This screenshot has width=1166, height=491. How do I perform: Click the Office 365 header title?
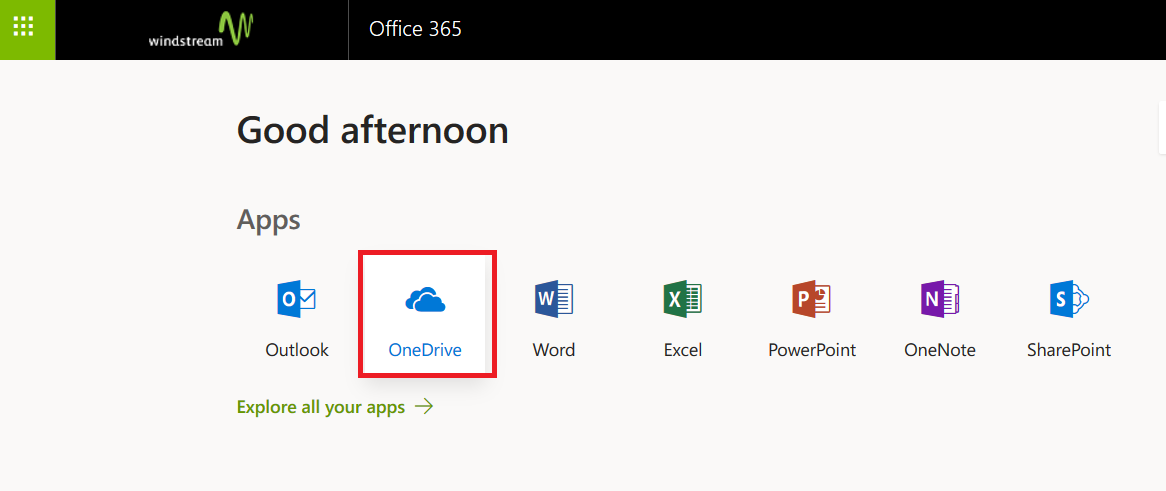click(415, 29)
